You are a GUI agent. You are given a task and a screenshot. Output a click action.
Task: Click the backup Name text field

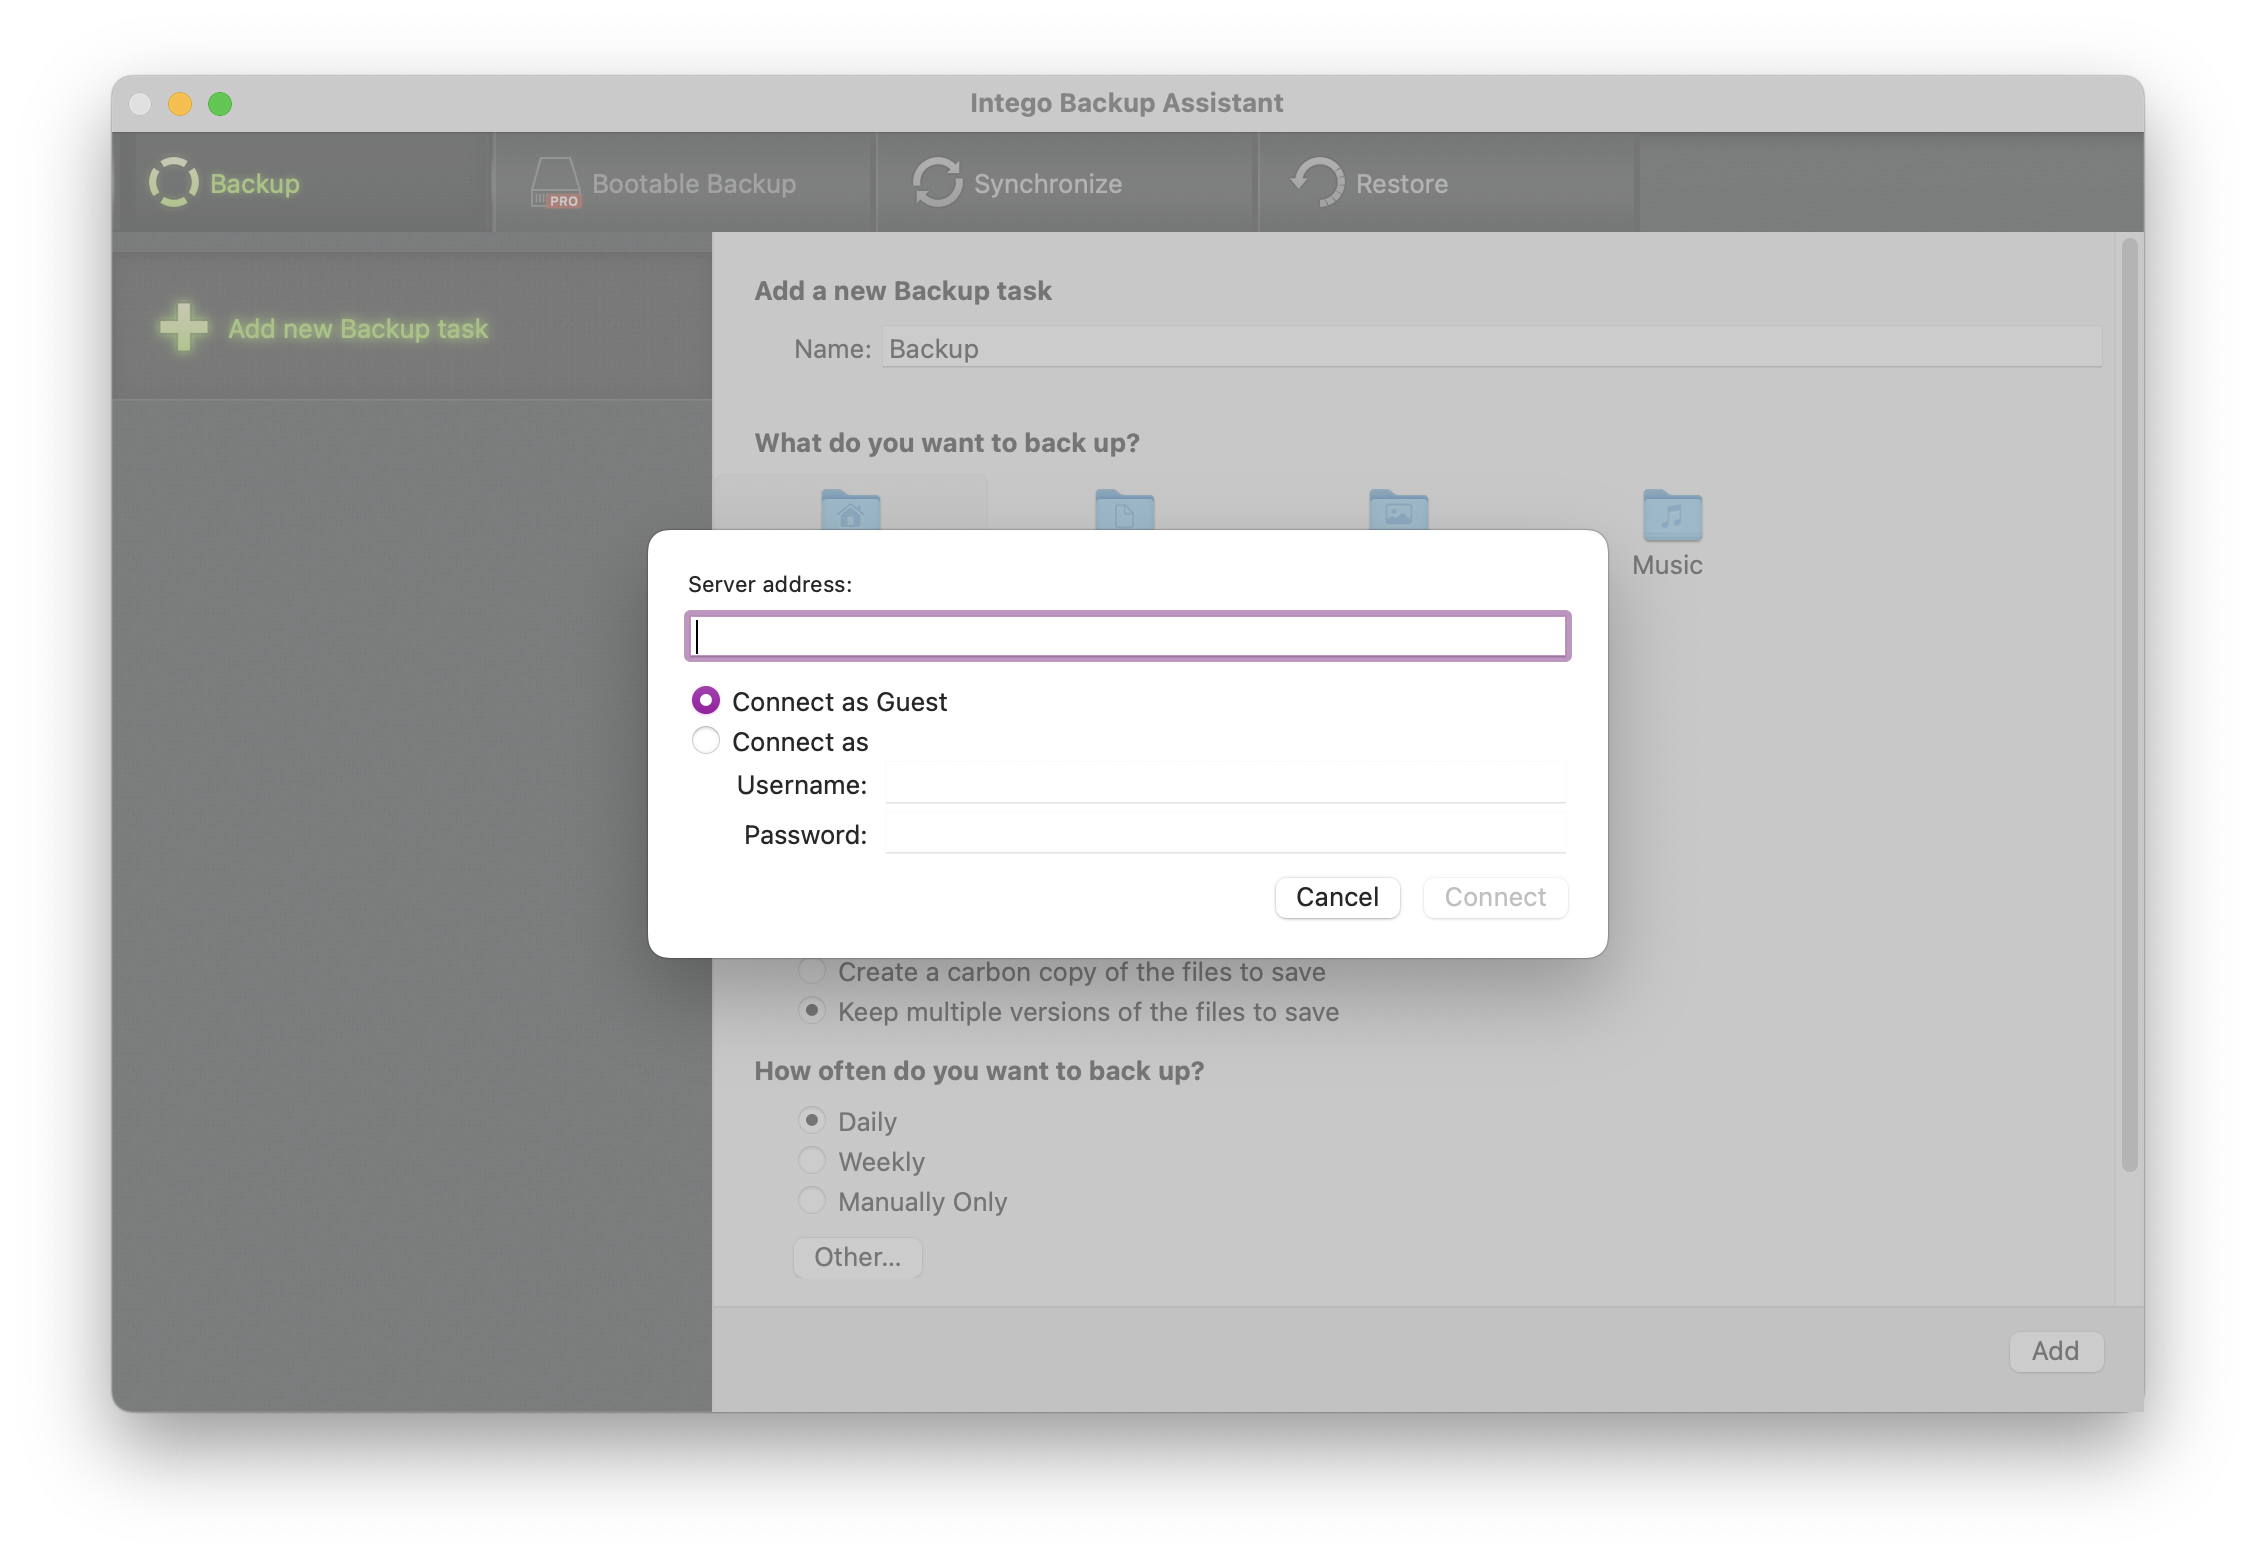[x=1491, y=348]
